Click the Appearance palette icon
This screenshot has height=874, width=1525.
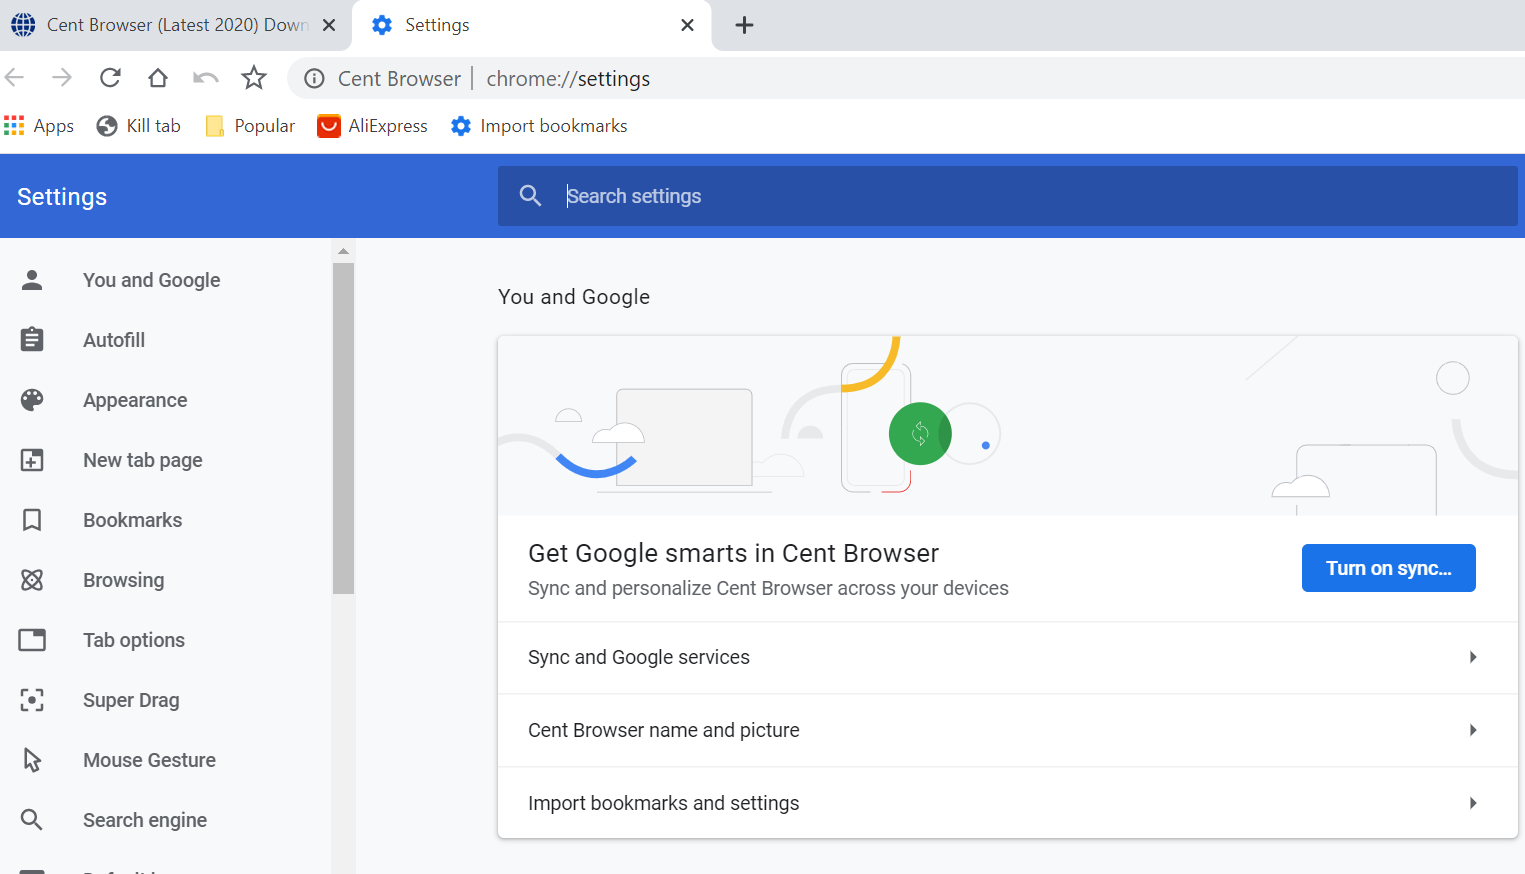(32, 400)
